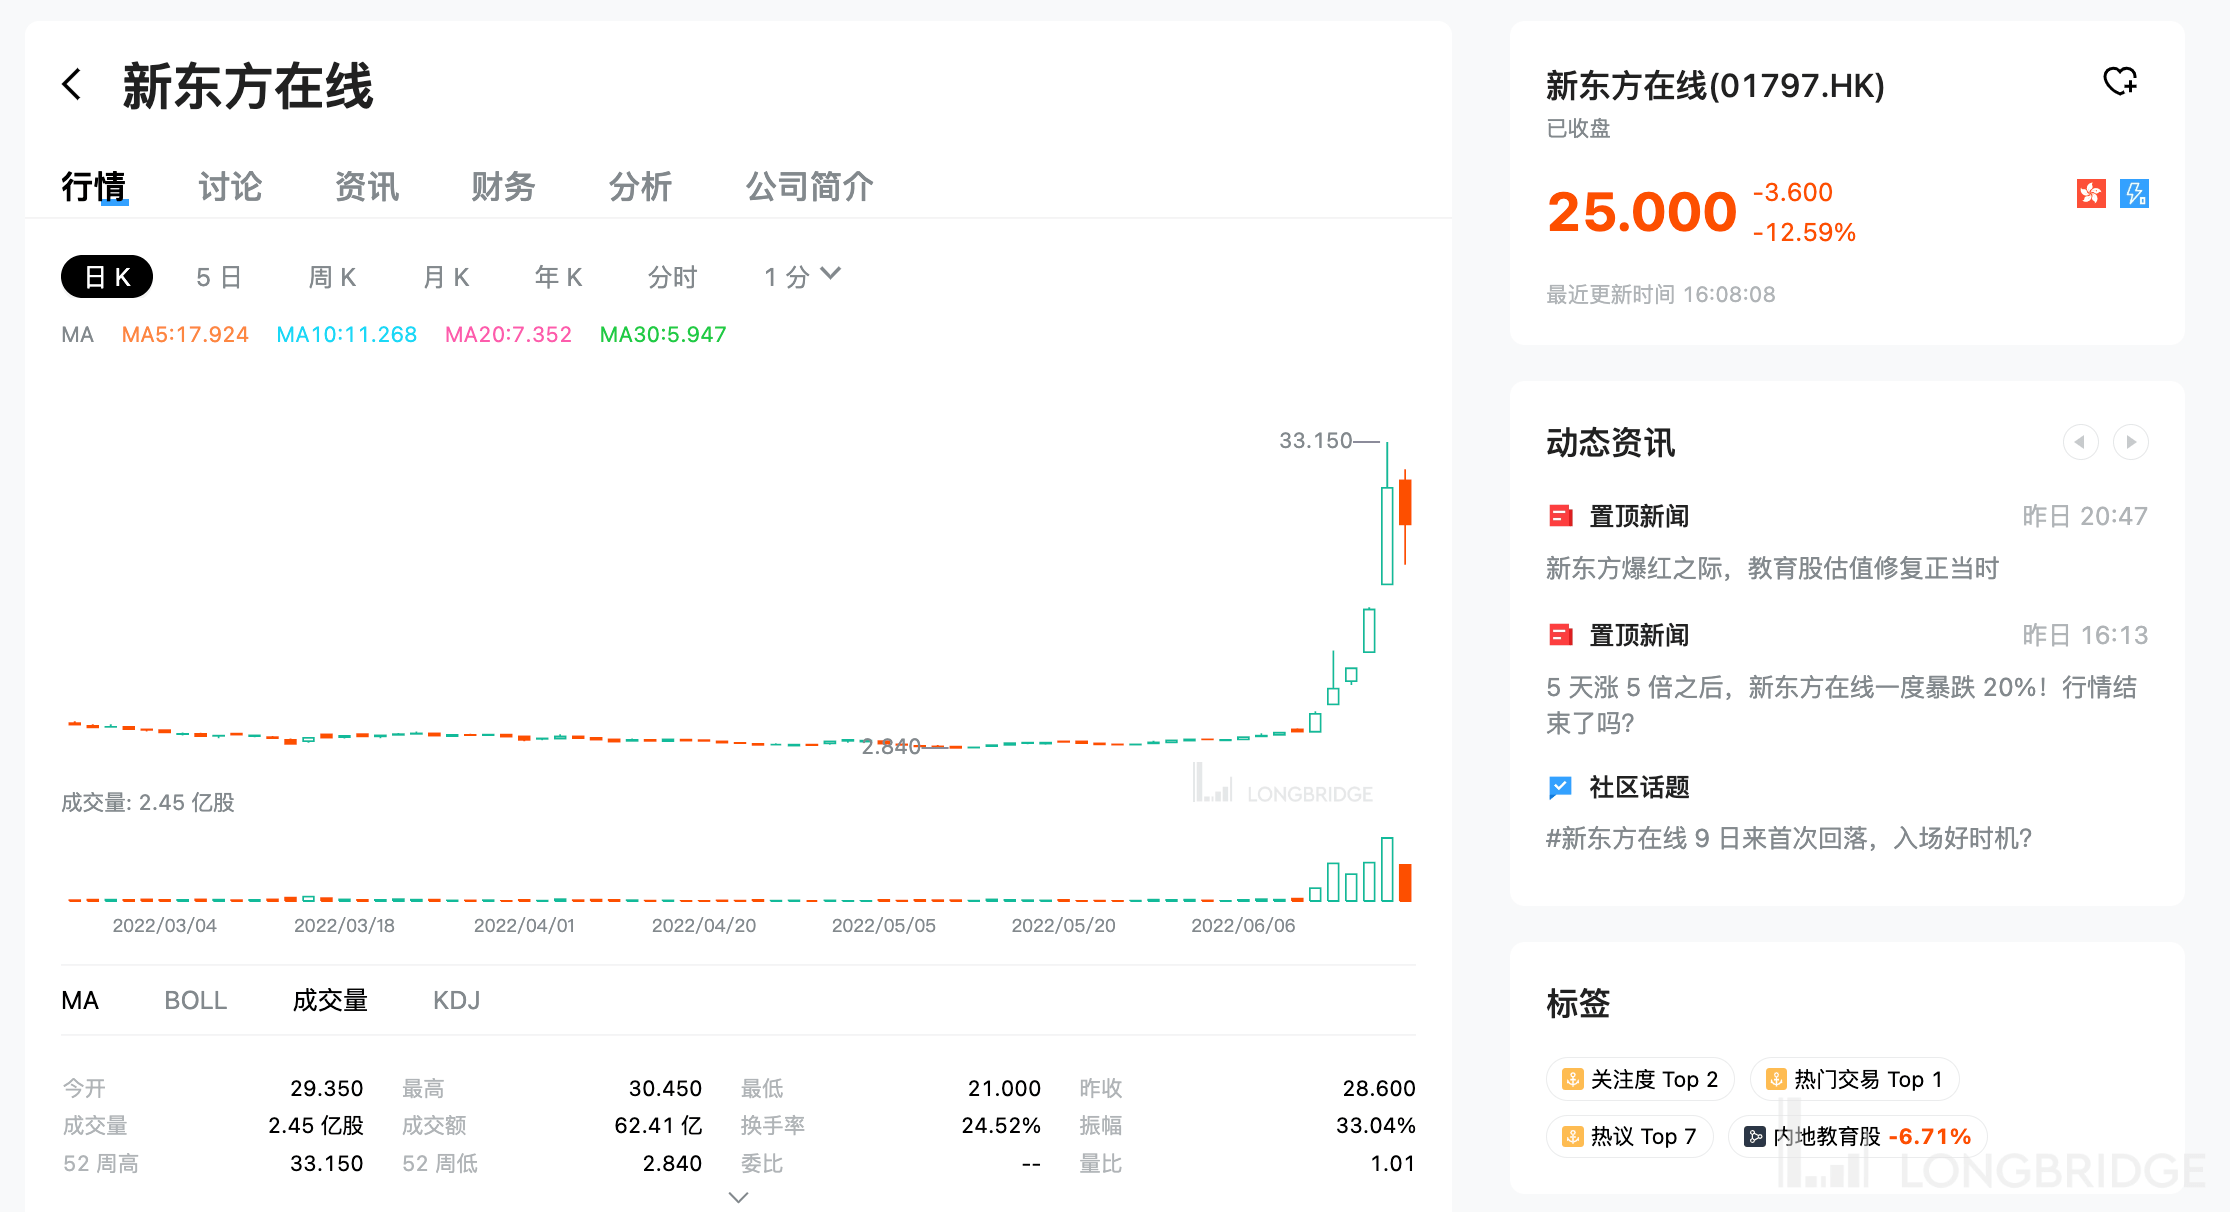Show previous news with left arrow
This screenshot has height=1212, width=2230.
(x=2080, y=442)
